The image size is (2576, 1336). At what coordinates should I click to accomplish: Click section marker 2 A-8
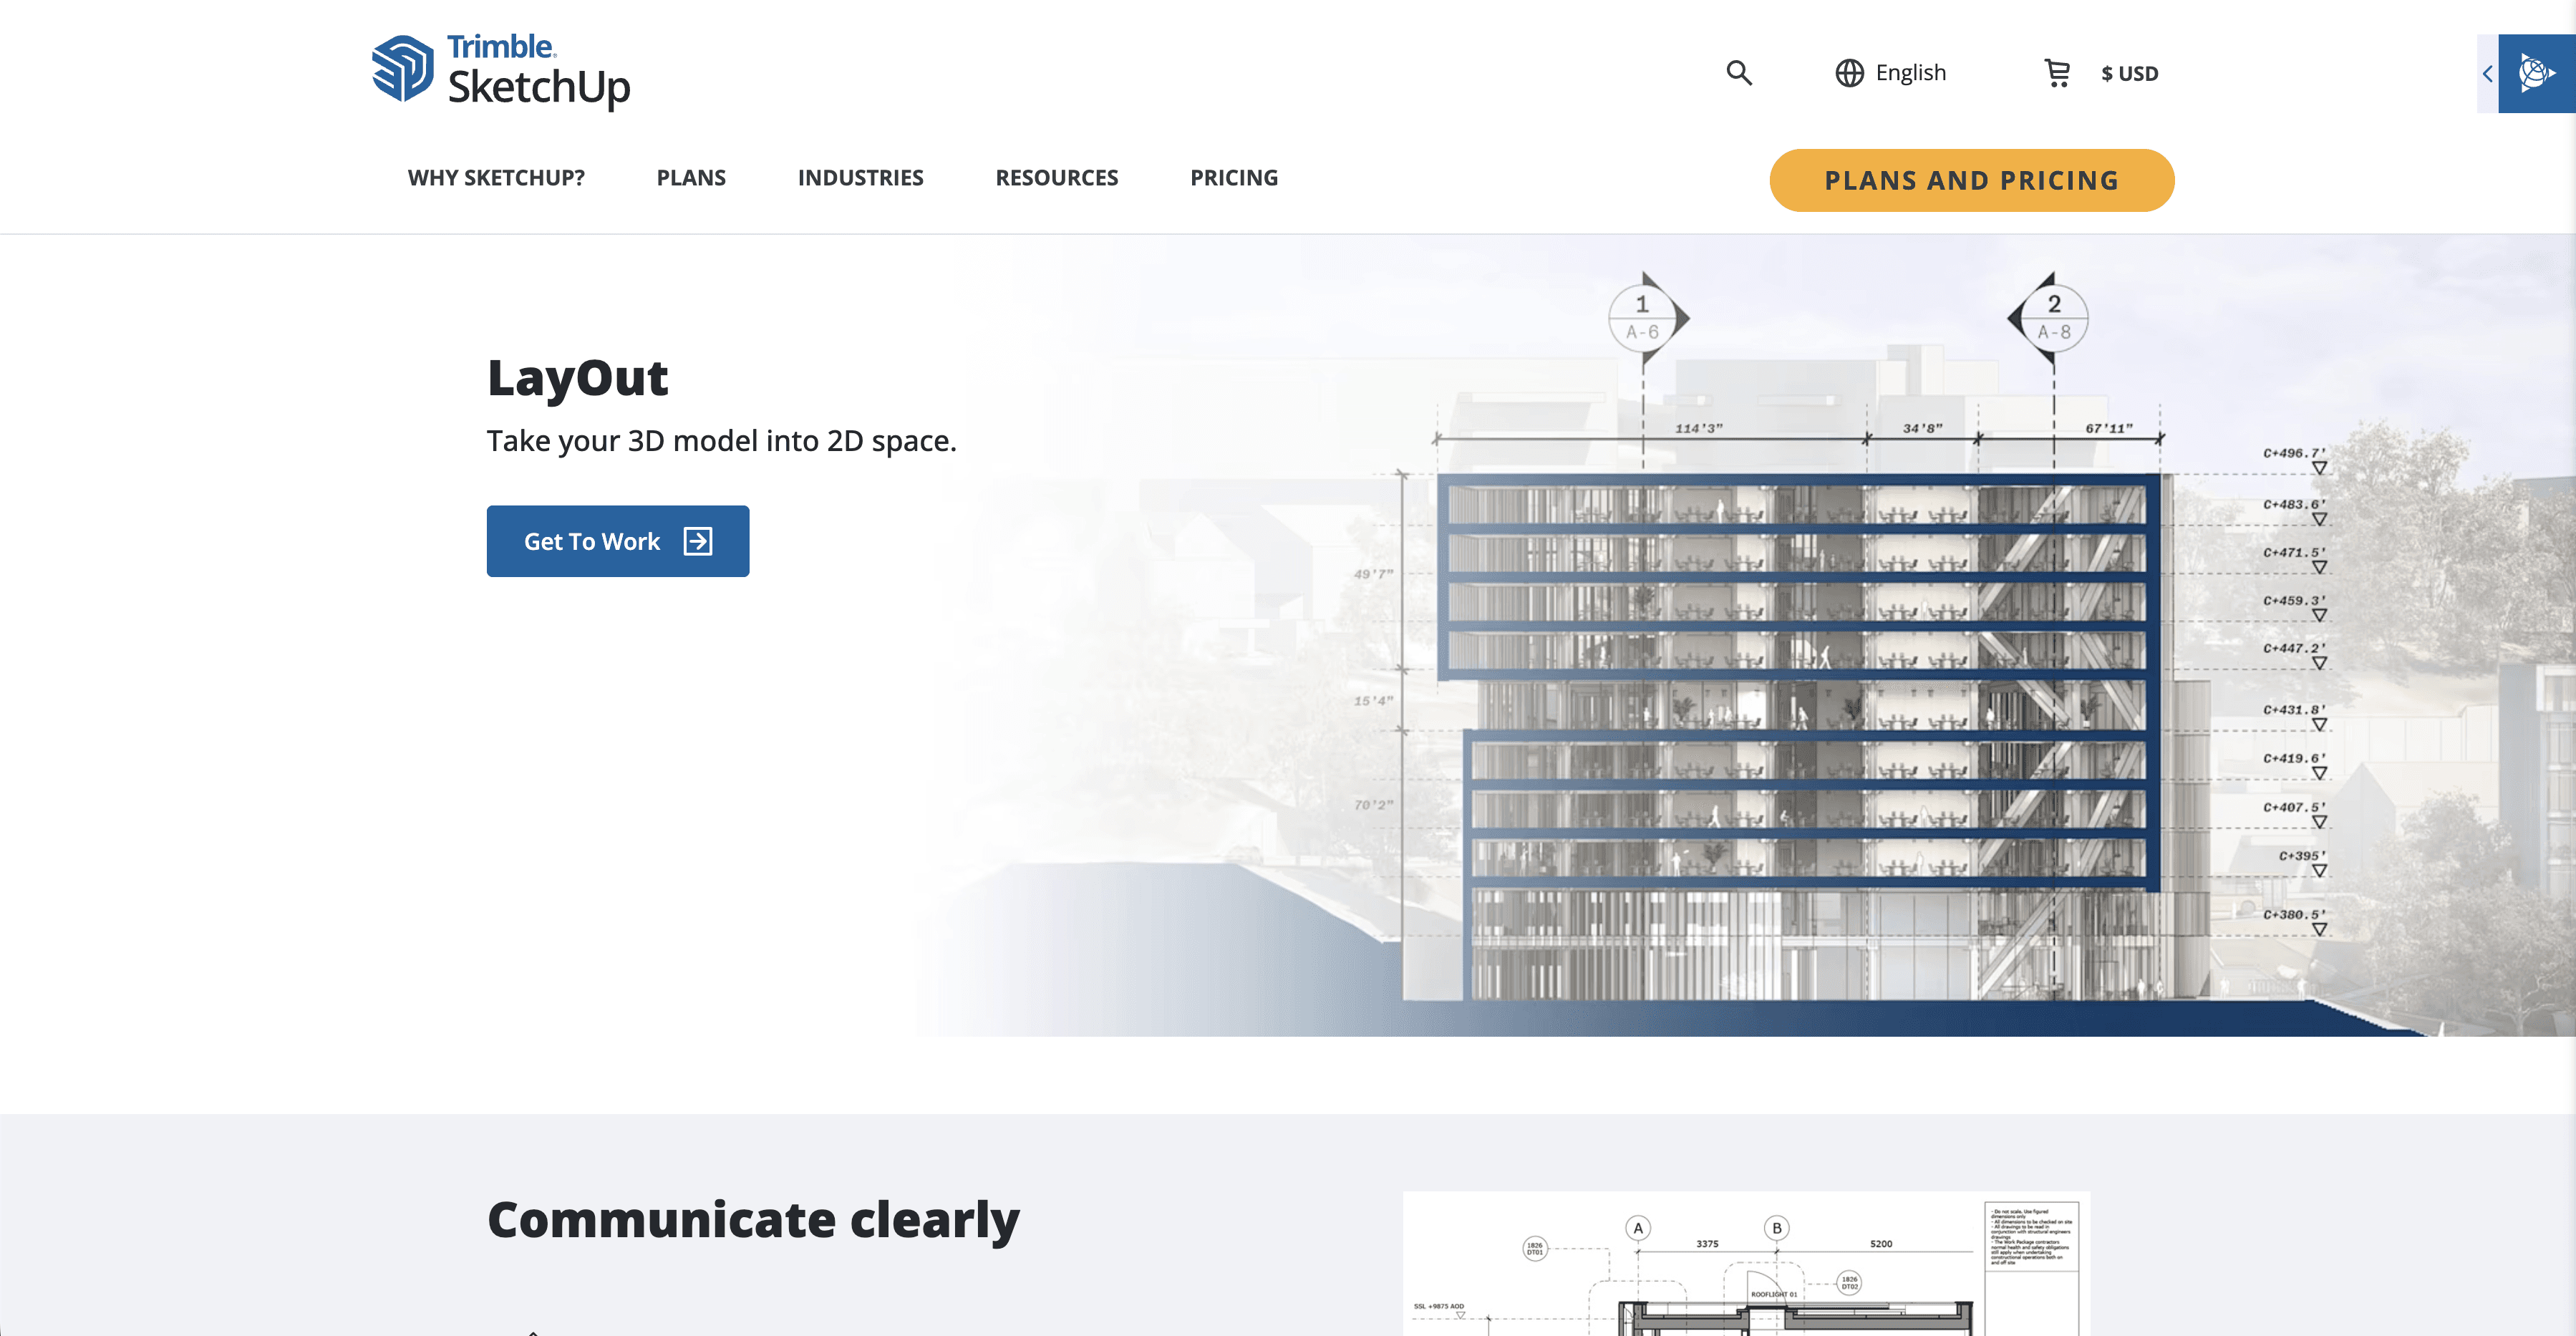tap(2053, 318)
